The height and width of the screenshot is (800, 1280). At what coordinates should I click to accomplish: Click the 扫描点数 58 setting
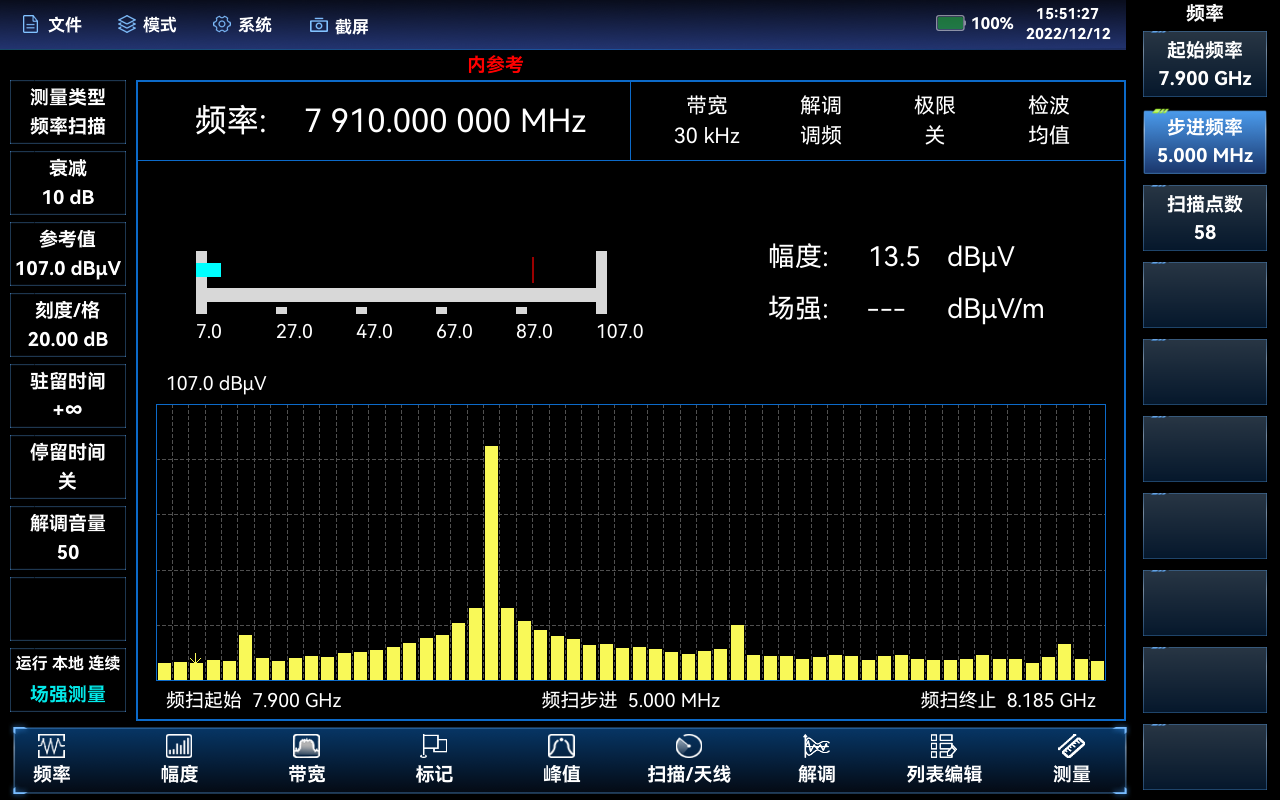point(1204,217)
